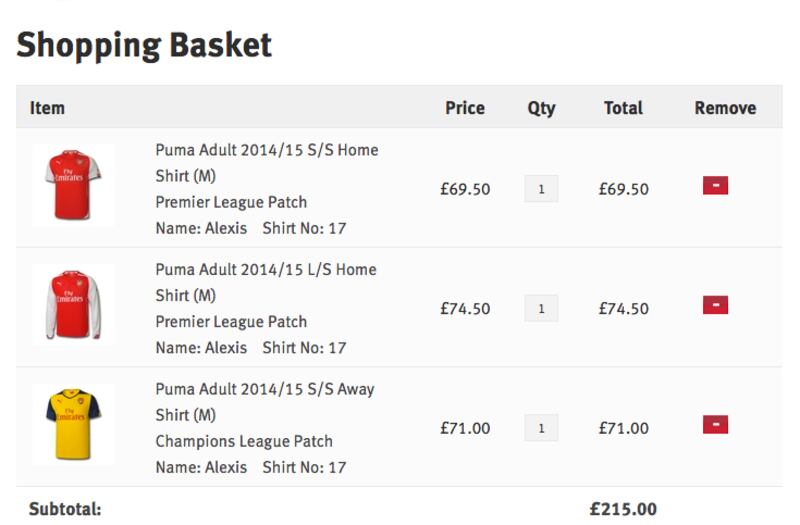Open the red short-sleeve home shirt thumbnail
Screen dimensions: 800x525
(x=73, y=185)
